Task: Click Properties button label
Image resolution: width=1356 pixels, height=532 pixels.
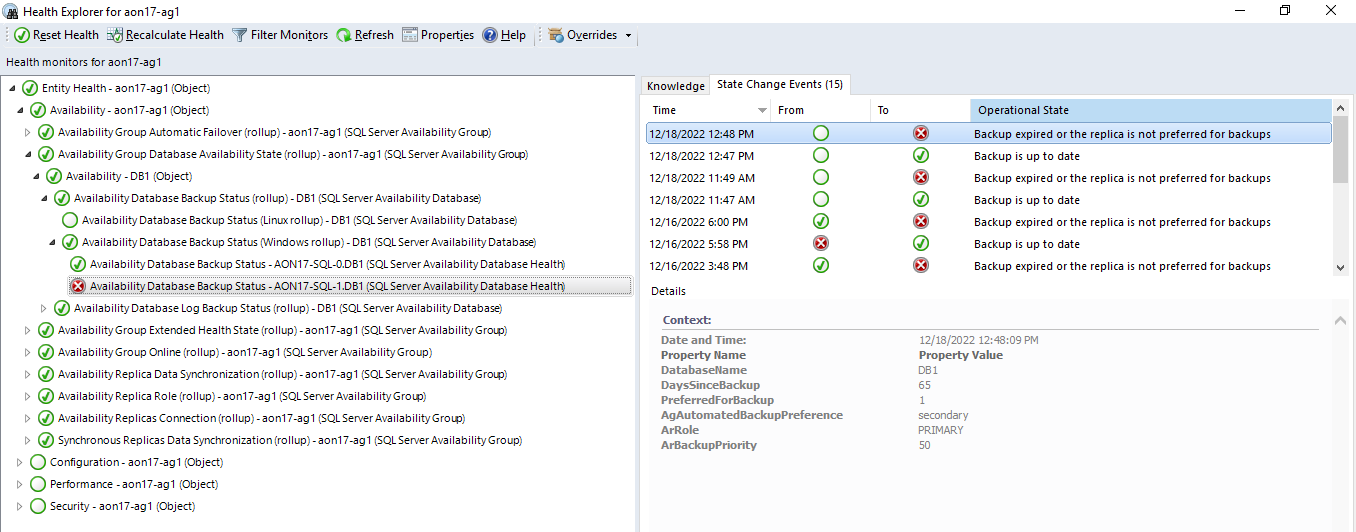Action: click(447, 35)
